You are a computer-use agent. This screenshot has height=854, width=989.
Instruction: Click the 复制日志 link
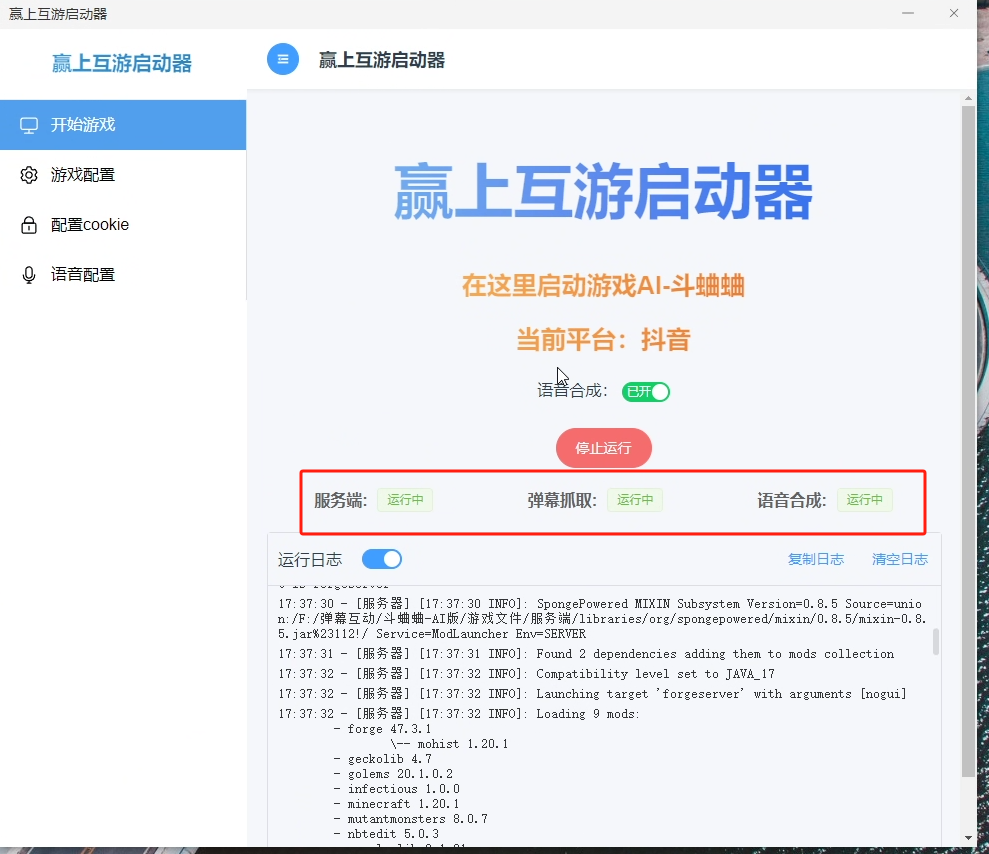pos(815,559)
